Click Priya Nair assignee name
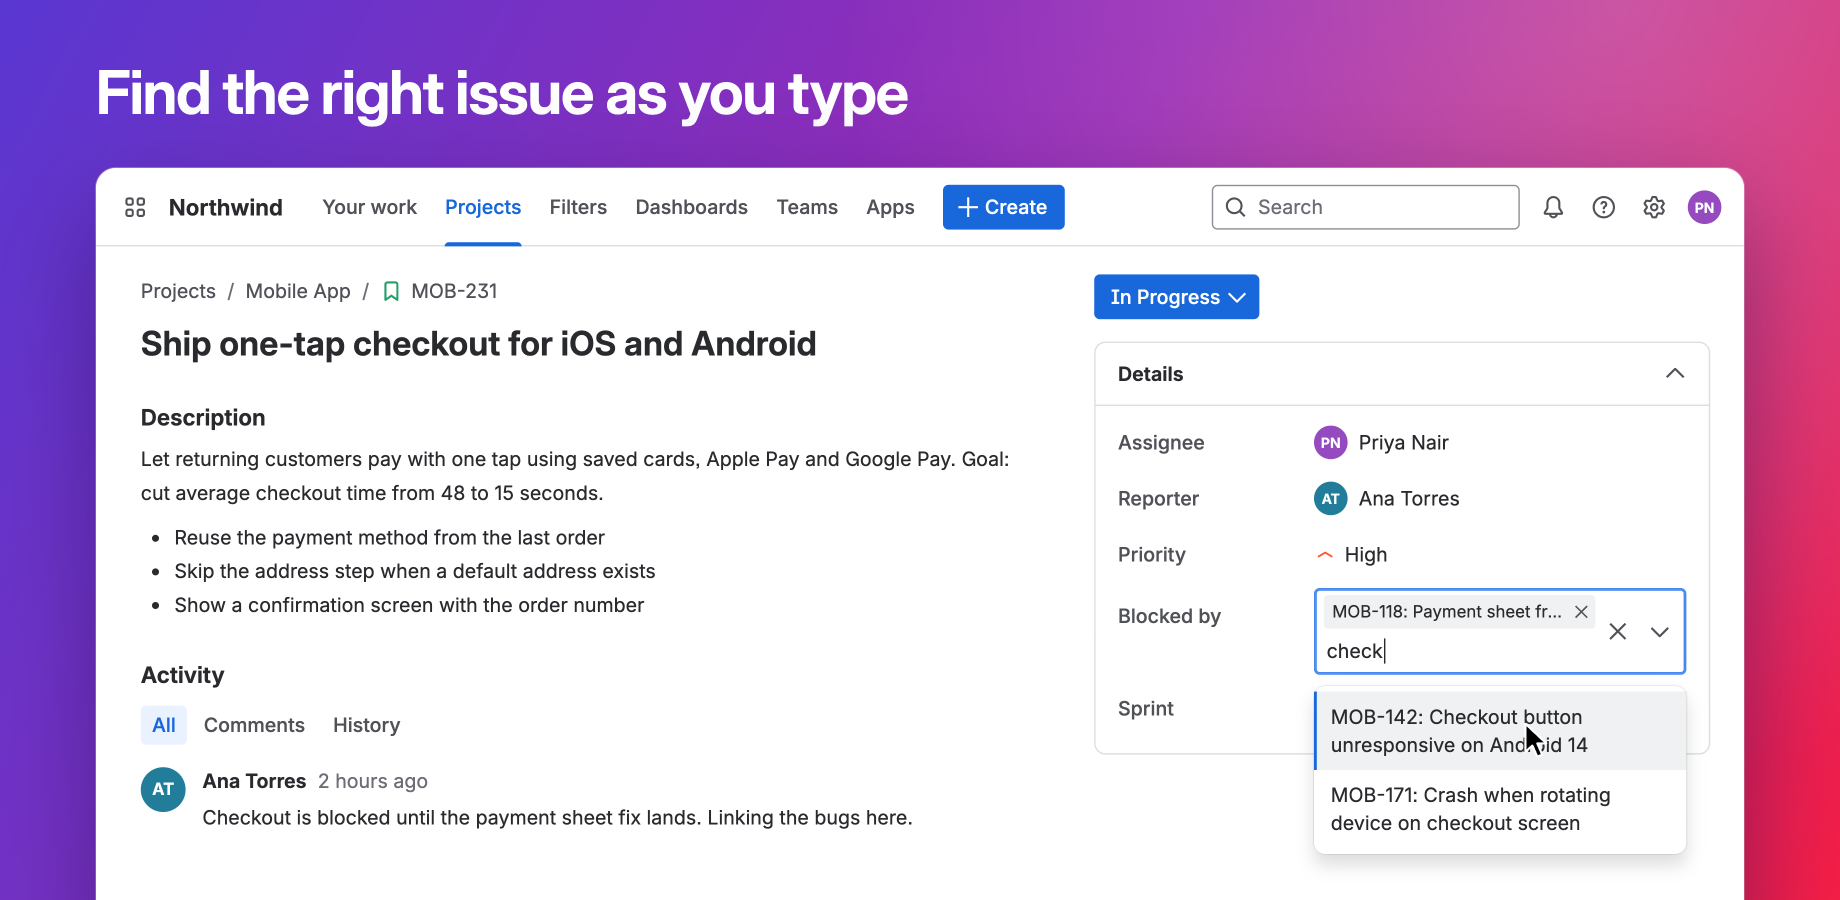The image size is (1840, 900). (1403, 442)
